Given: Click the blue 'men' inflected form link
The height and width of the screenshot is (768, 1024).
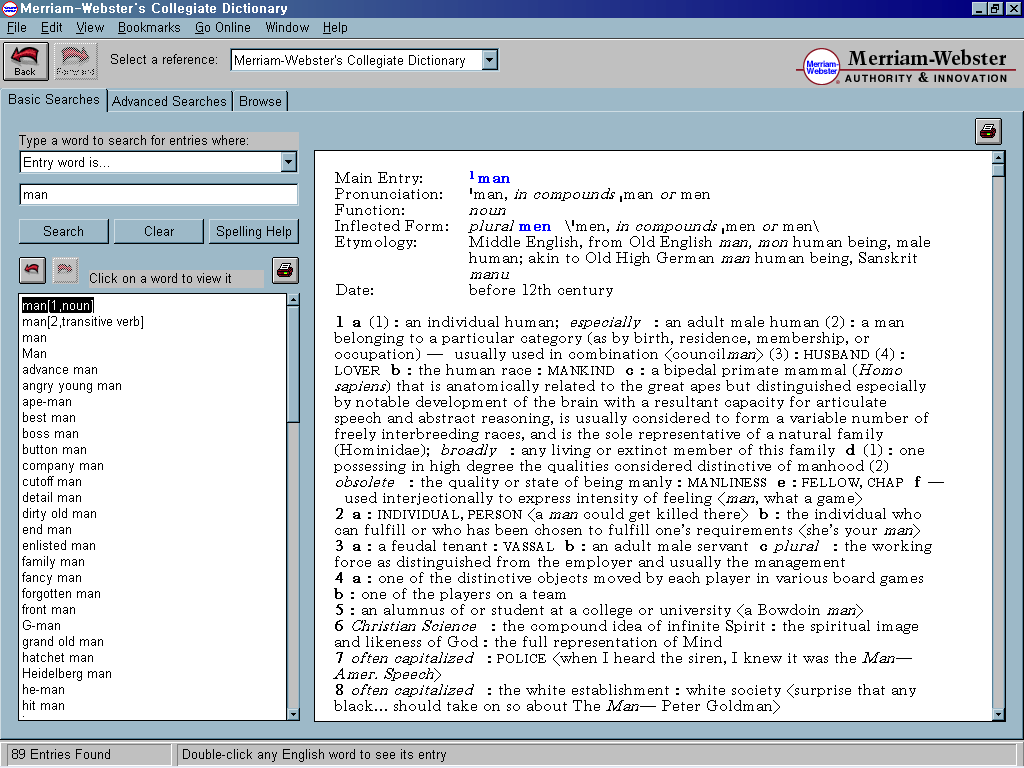Looking at the screenshot, I should coord(534,226).
